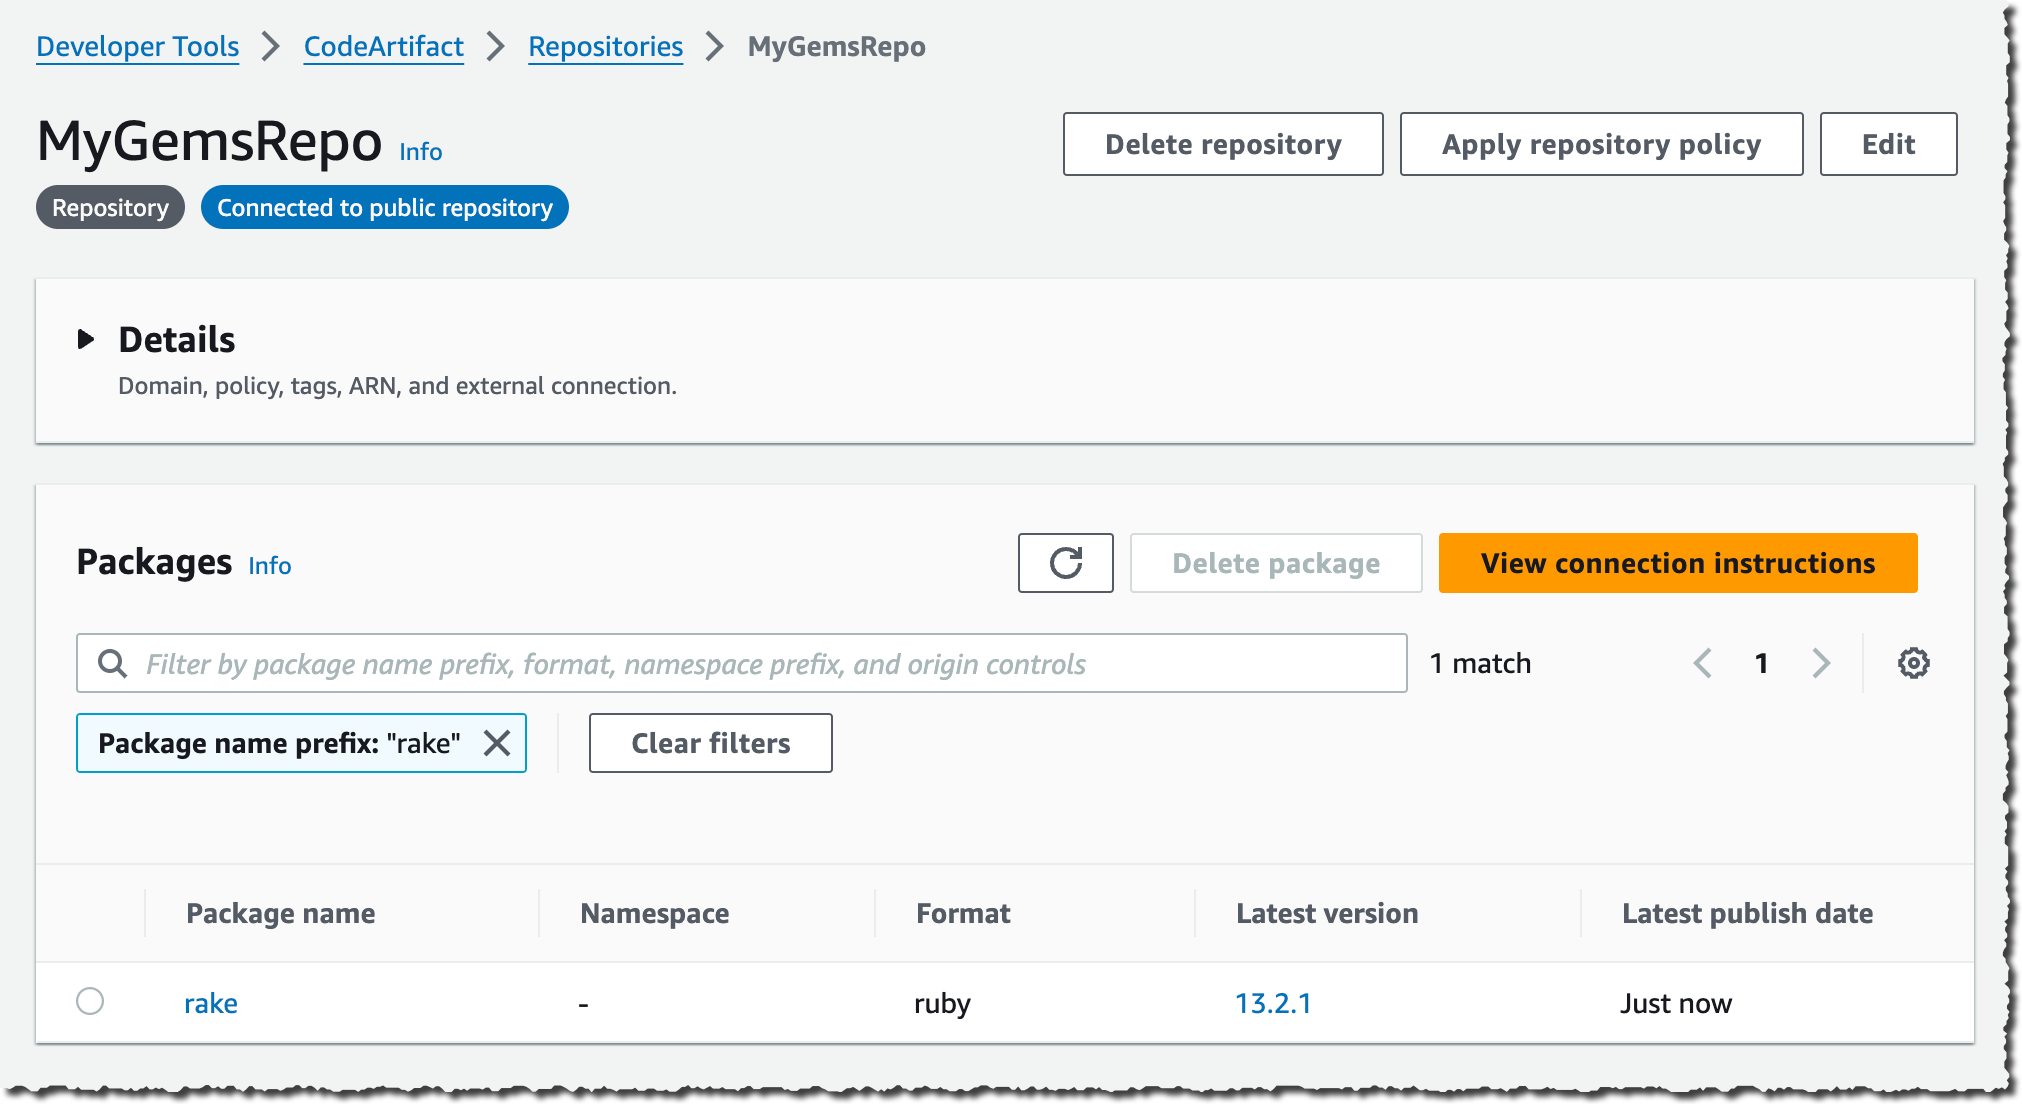Focus the package filter input field
This screenshot has width=2022, height=1104.
[760, 663]
